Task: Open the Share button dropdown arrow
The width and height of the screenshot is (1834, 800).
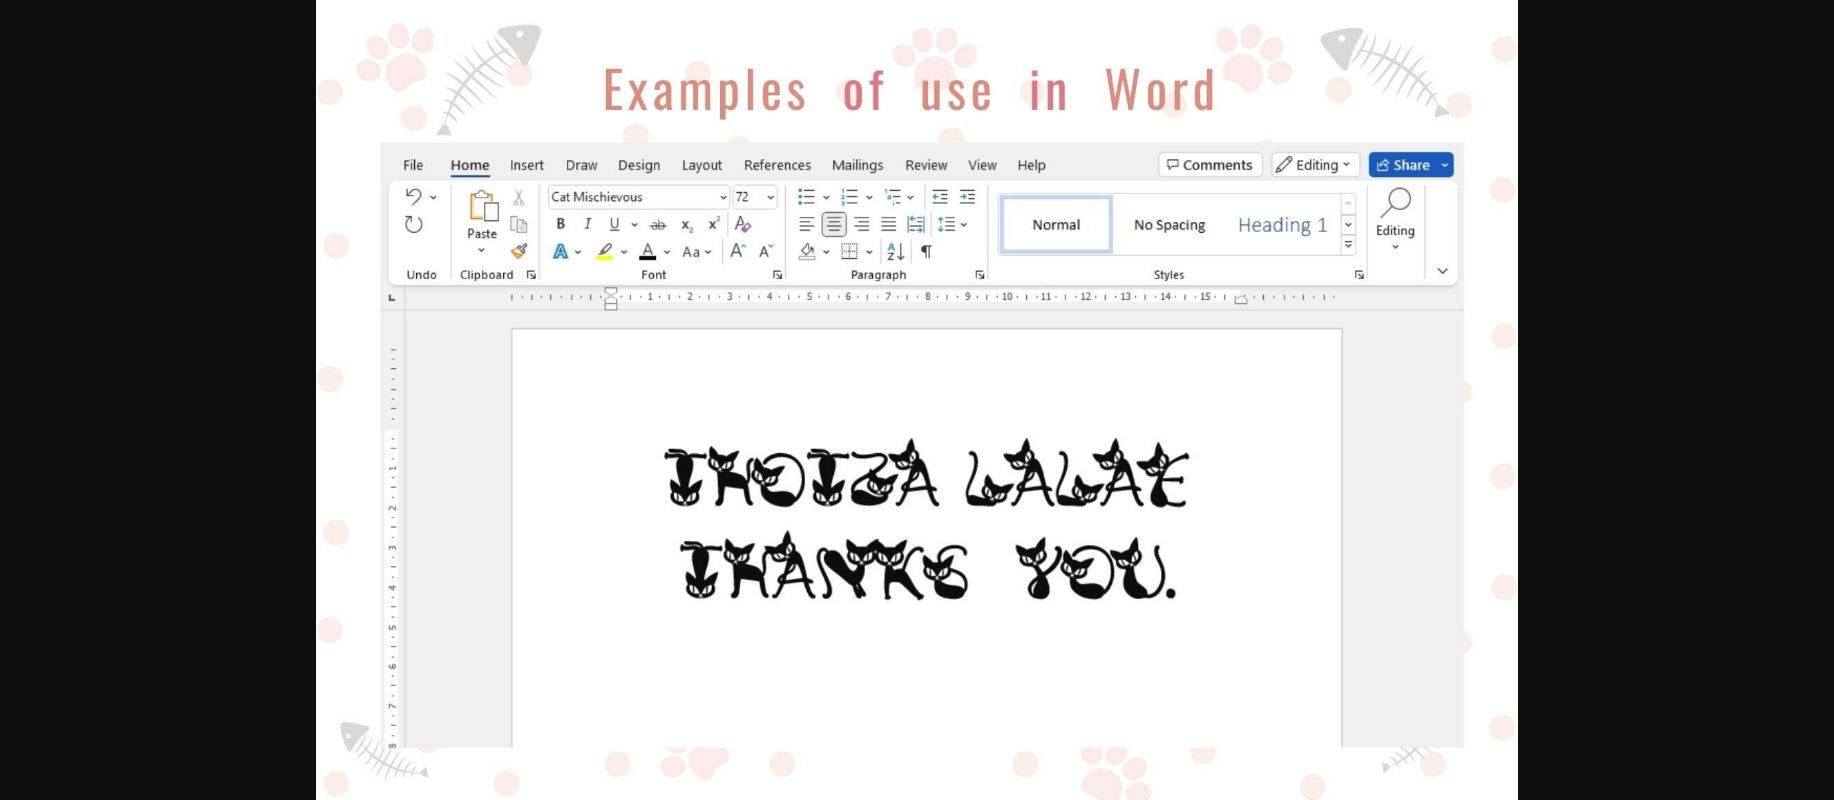Action: tap(1444, 165)
